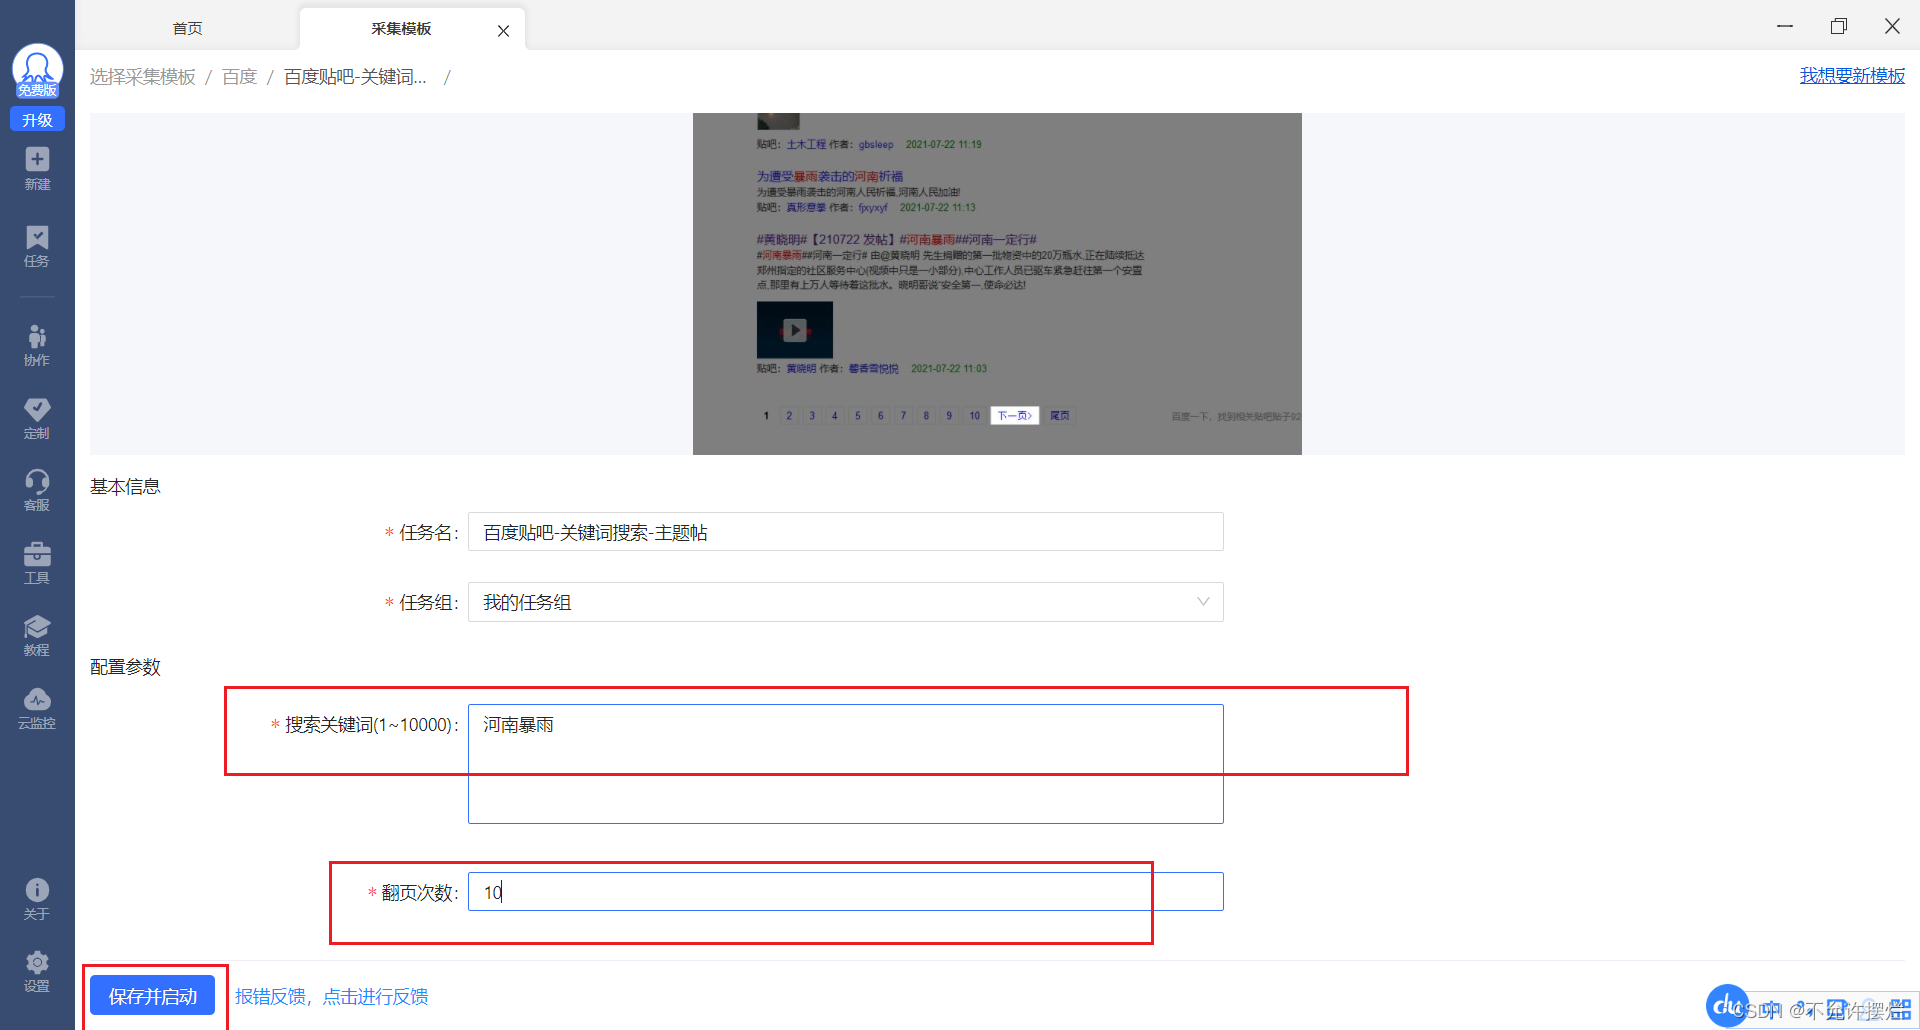Open the 任务 tasks sidebar icon
Screen dimensions: 1920x1030
37,247
